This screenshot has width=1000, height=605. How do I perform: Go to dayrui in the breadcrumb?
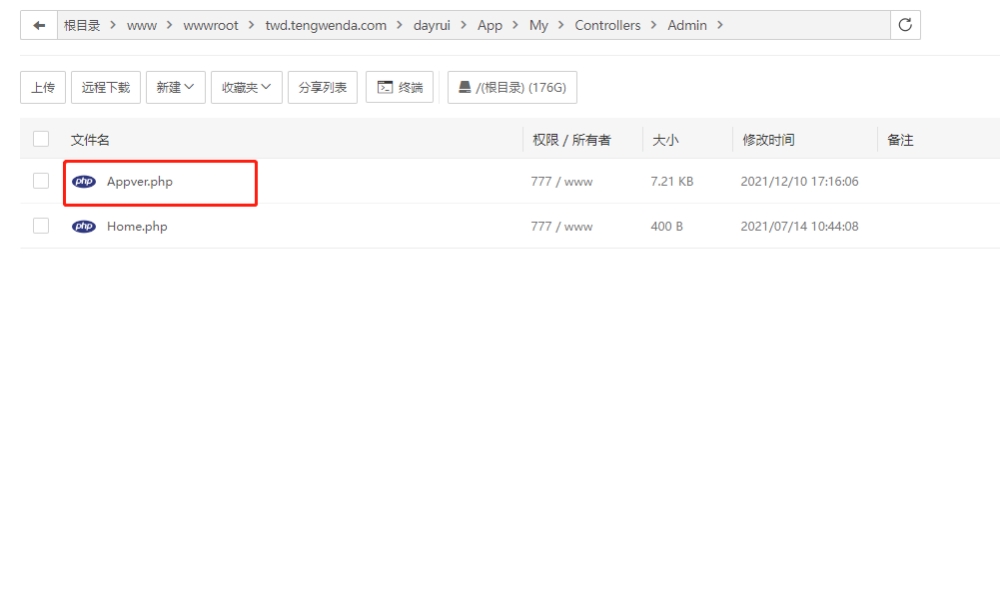pyautogui.click(x=432, y=26)
